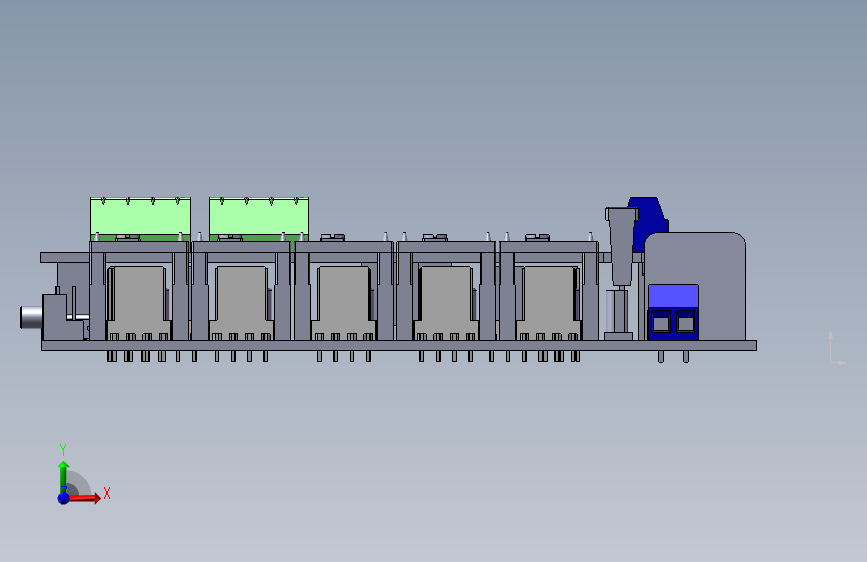Select the light blue two-hole screw terminal
This screenshot has width=867, height=562.
pos(673,311)
